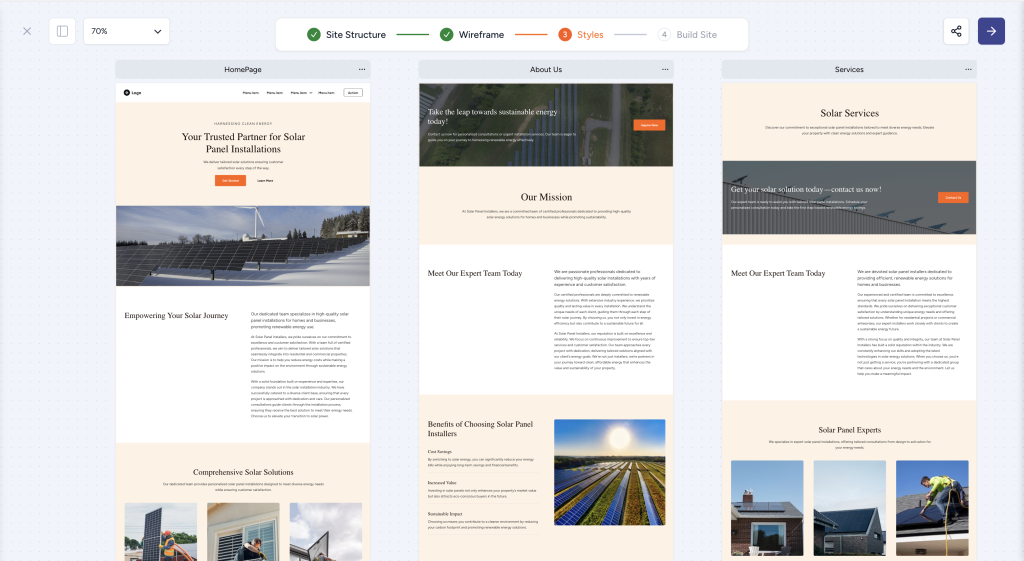Click the 'Solar Services' heading
Viewport: 1024px width, 561px height.
click(850, 113)
